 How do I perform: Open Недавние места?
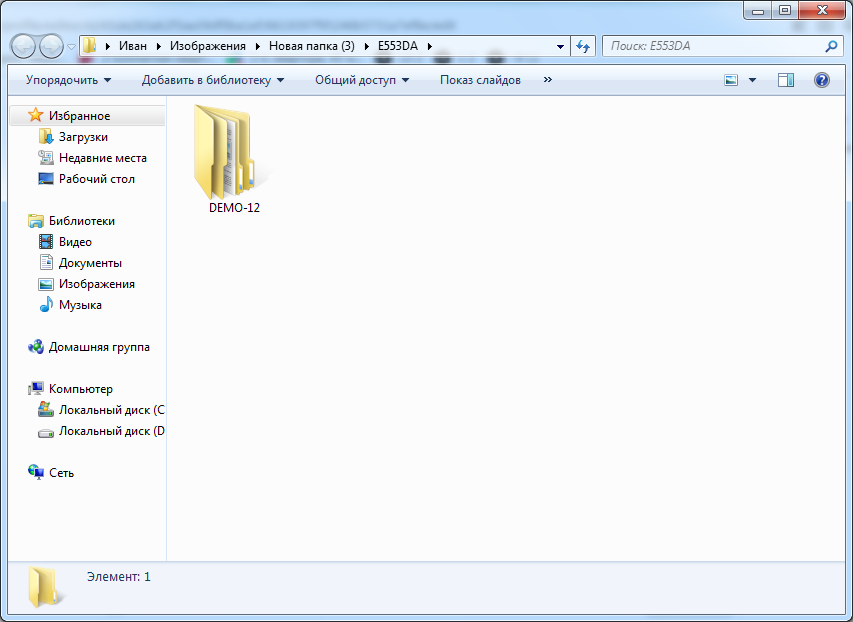tap(103, 158)
